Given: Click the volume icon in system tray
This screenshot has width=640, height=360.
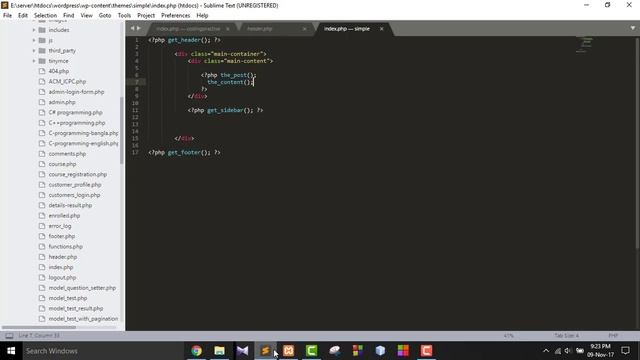Looking at the screenshot, I should 568,351.
